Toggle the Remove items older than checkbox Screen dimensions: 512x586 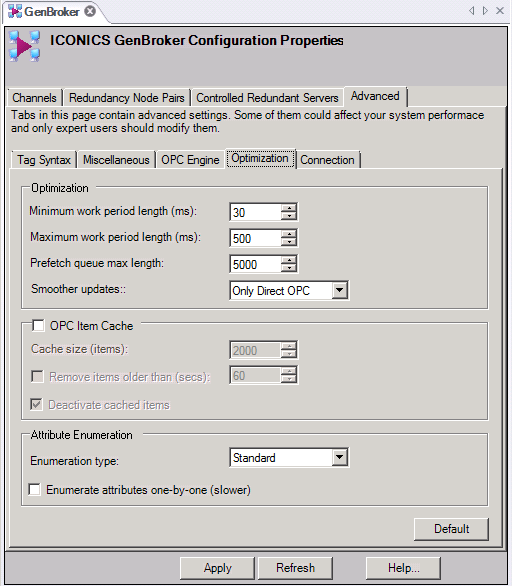tap(37, 376)
